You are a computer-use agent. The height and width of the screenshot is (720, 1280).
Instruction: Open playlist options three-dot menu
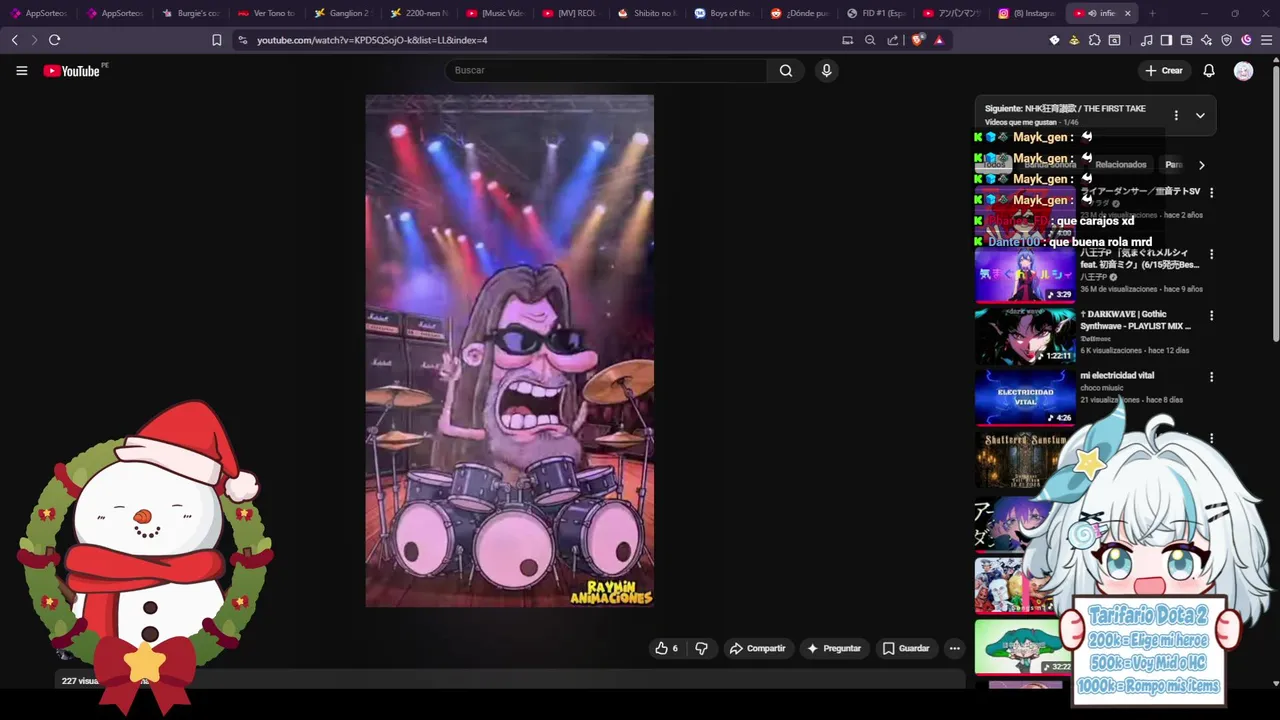click(1176, 115)
